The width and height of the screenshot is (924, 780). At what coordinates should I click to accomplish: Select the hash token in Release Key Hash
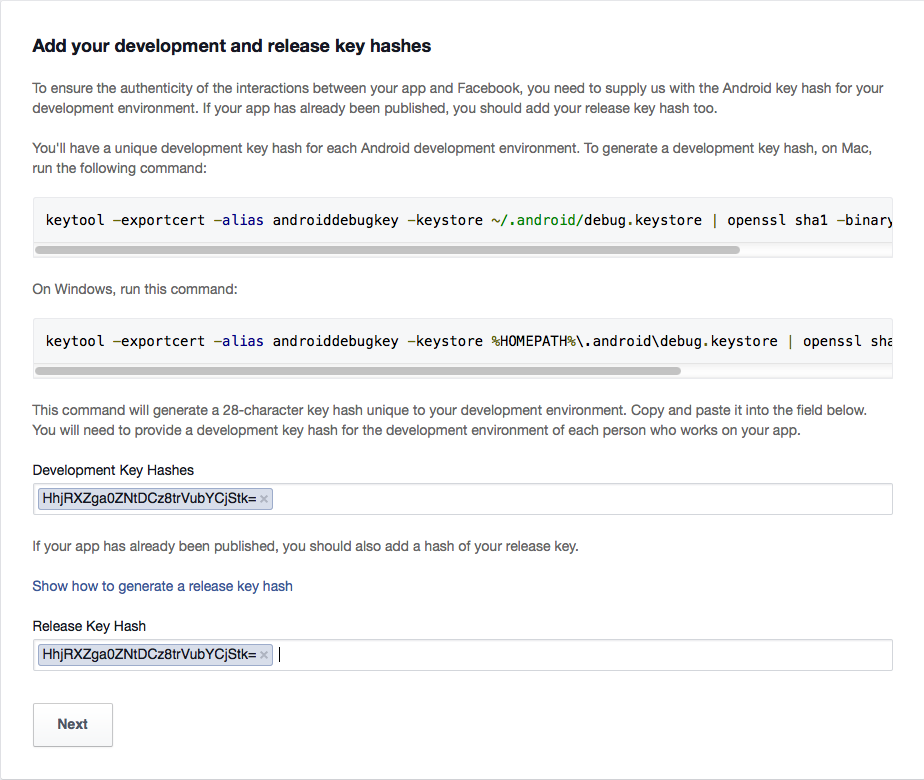pos(148,655)
